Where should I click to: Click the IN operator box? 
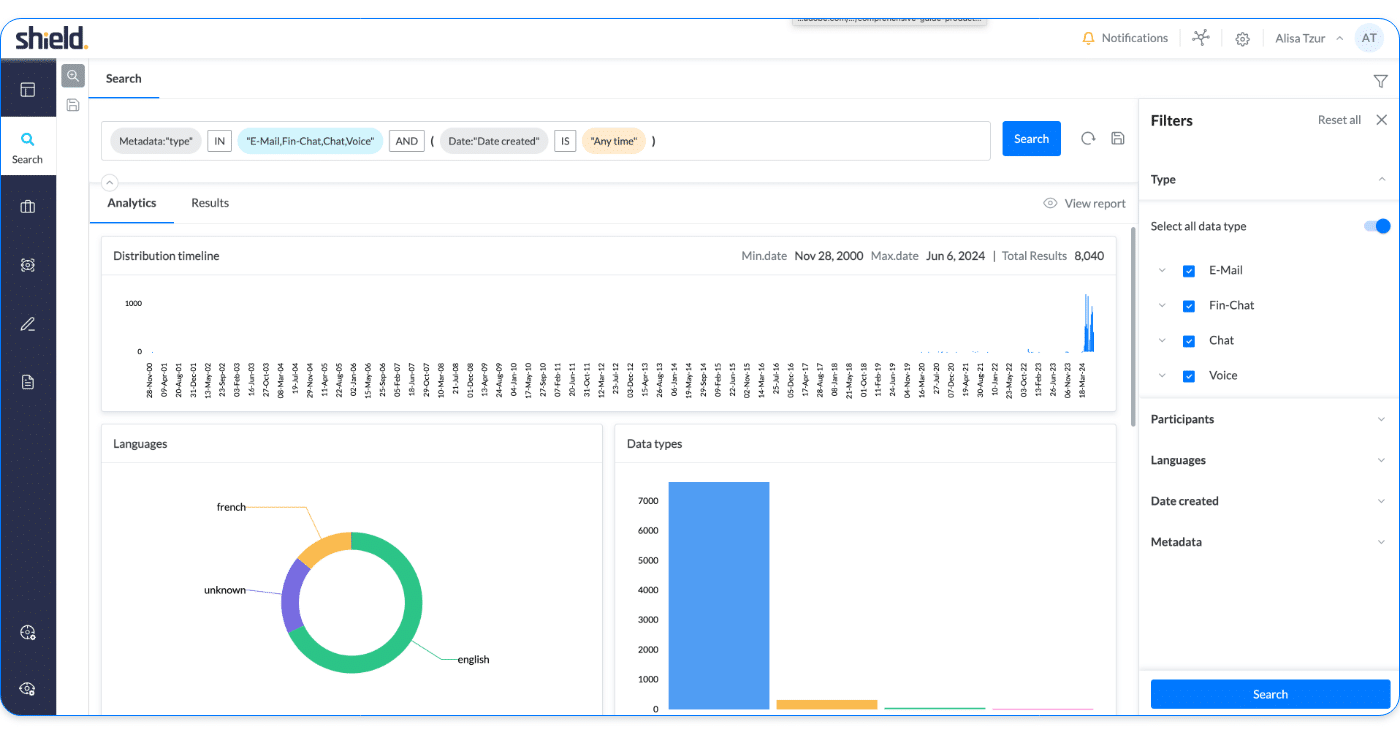point(220,141)
